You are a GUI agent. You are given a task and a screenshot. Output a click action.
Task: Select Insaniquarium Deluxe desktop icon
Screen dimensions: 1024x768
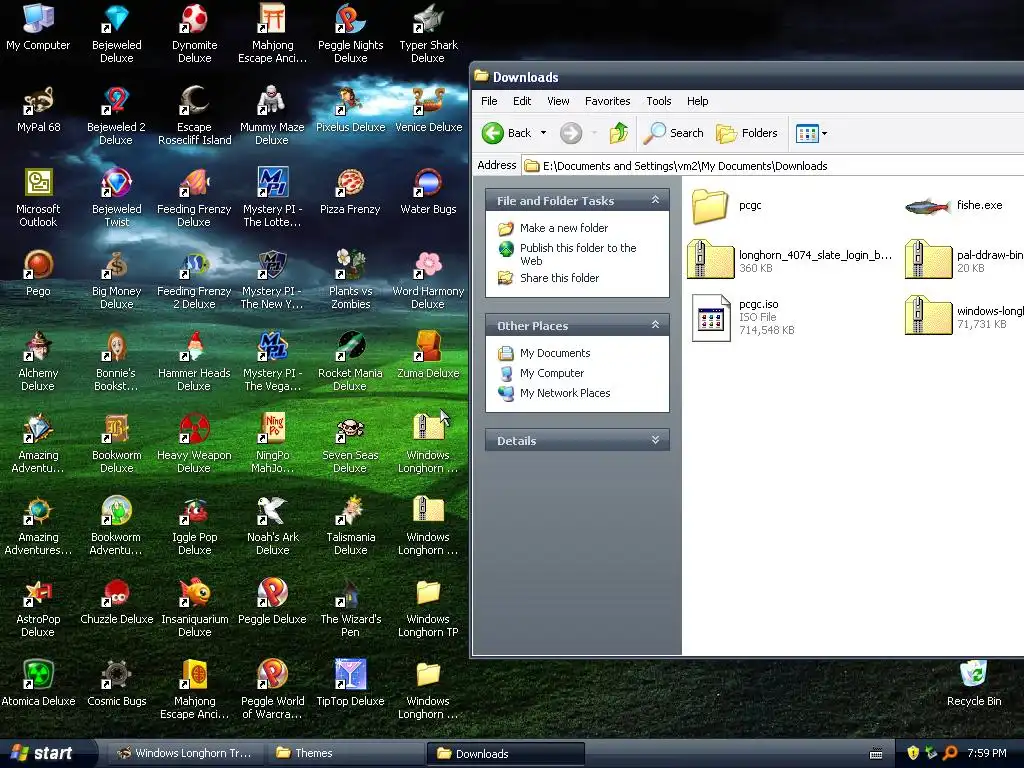195,607
